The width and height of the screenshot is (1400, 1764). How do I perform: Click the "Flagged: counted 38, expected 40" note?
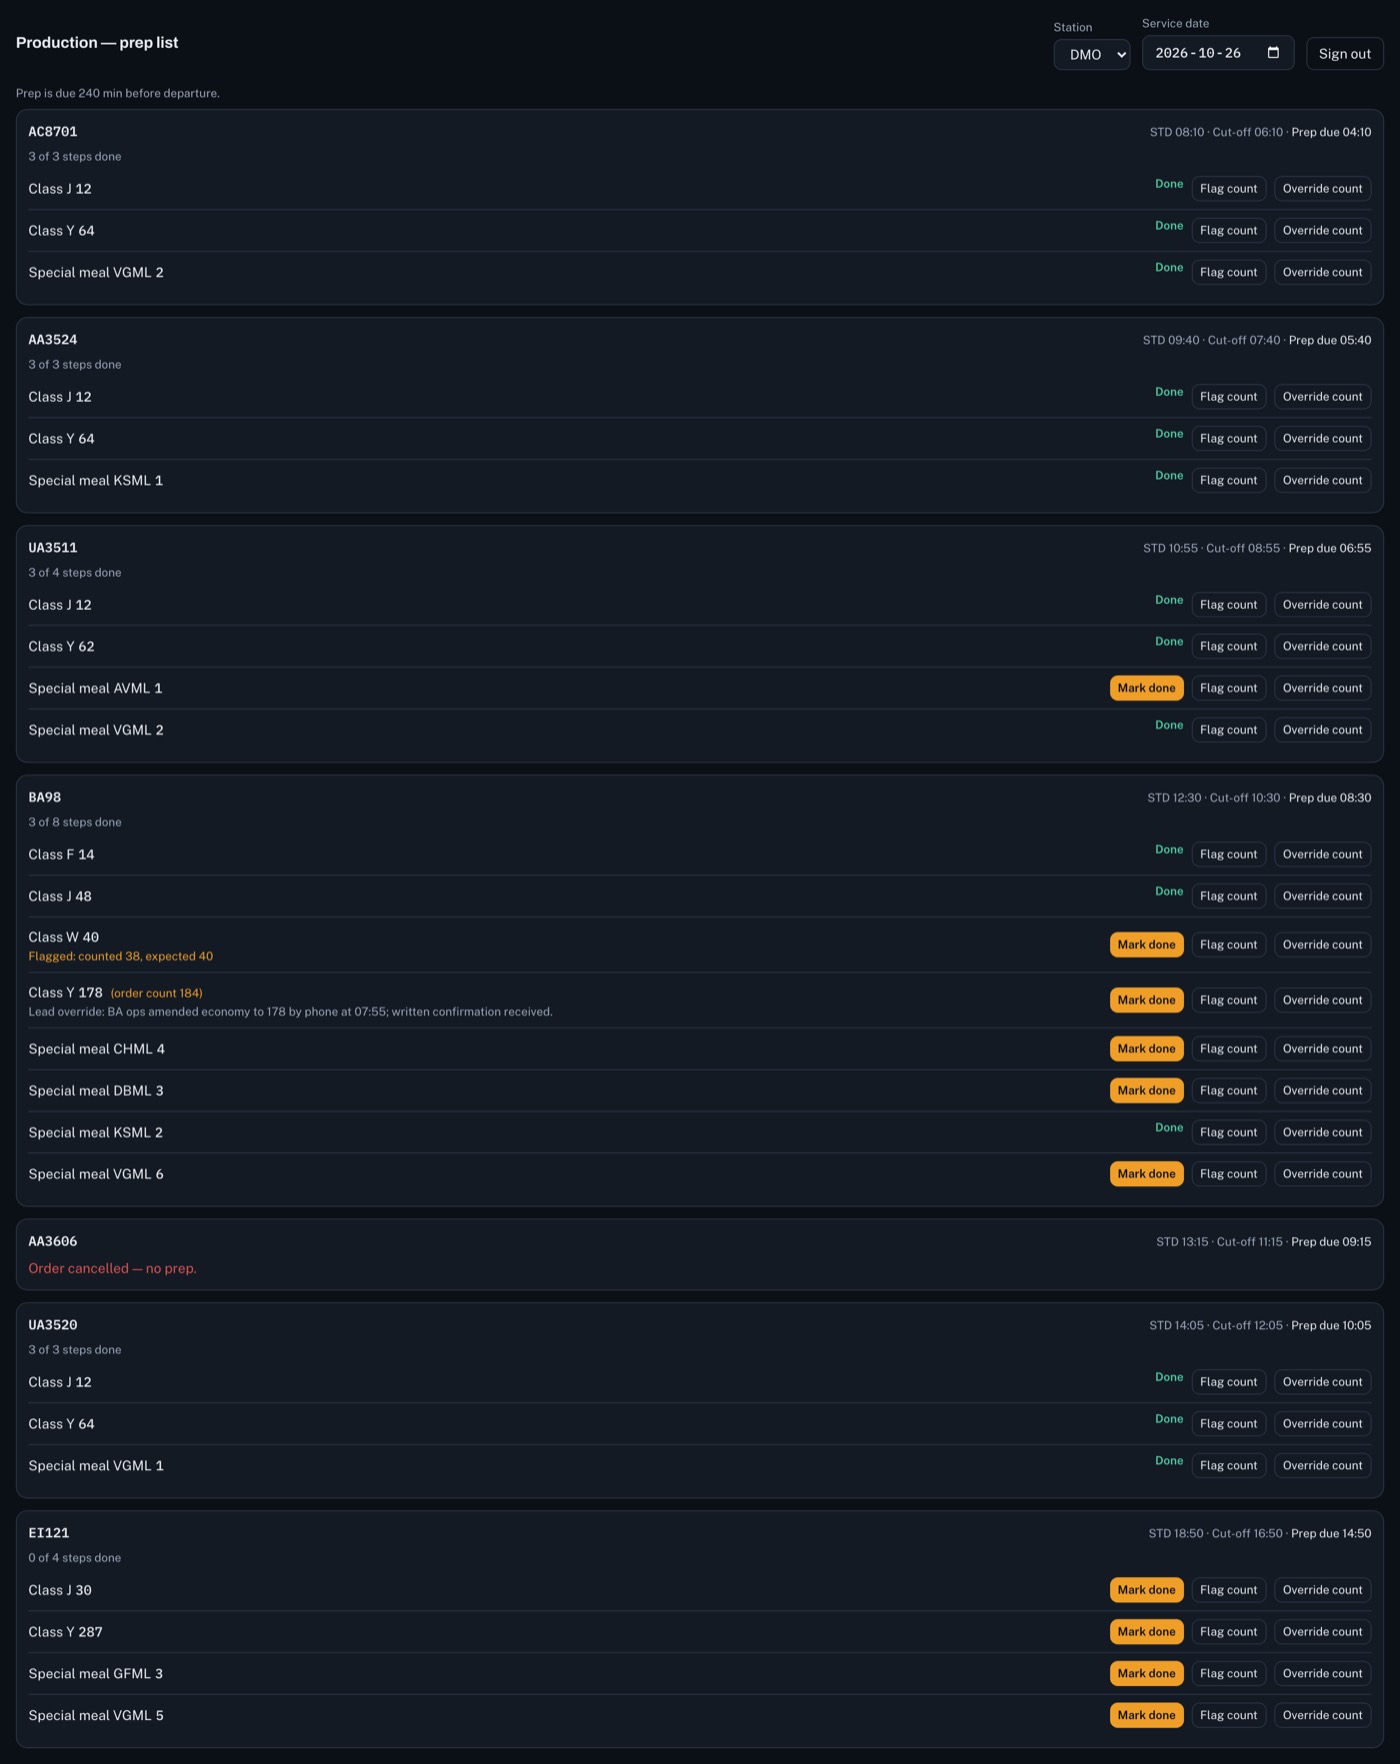coord(121,957)
